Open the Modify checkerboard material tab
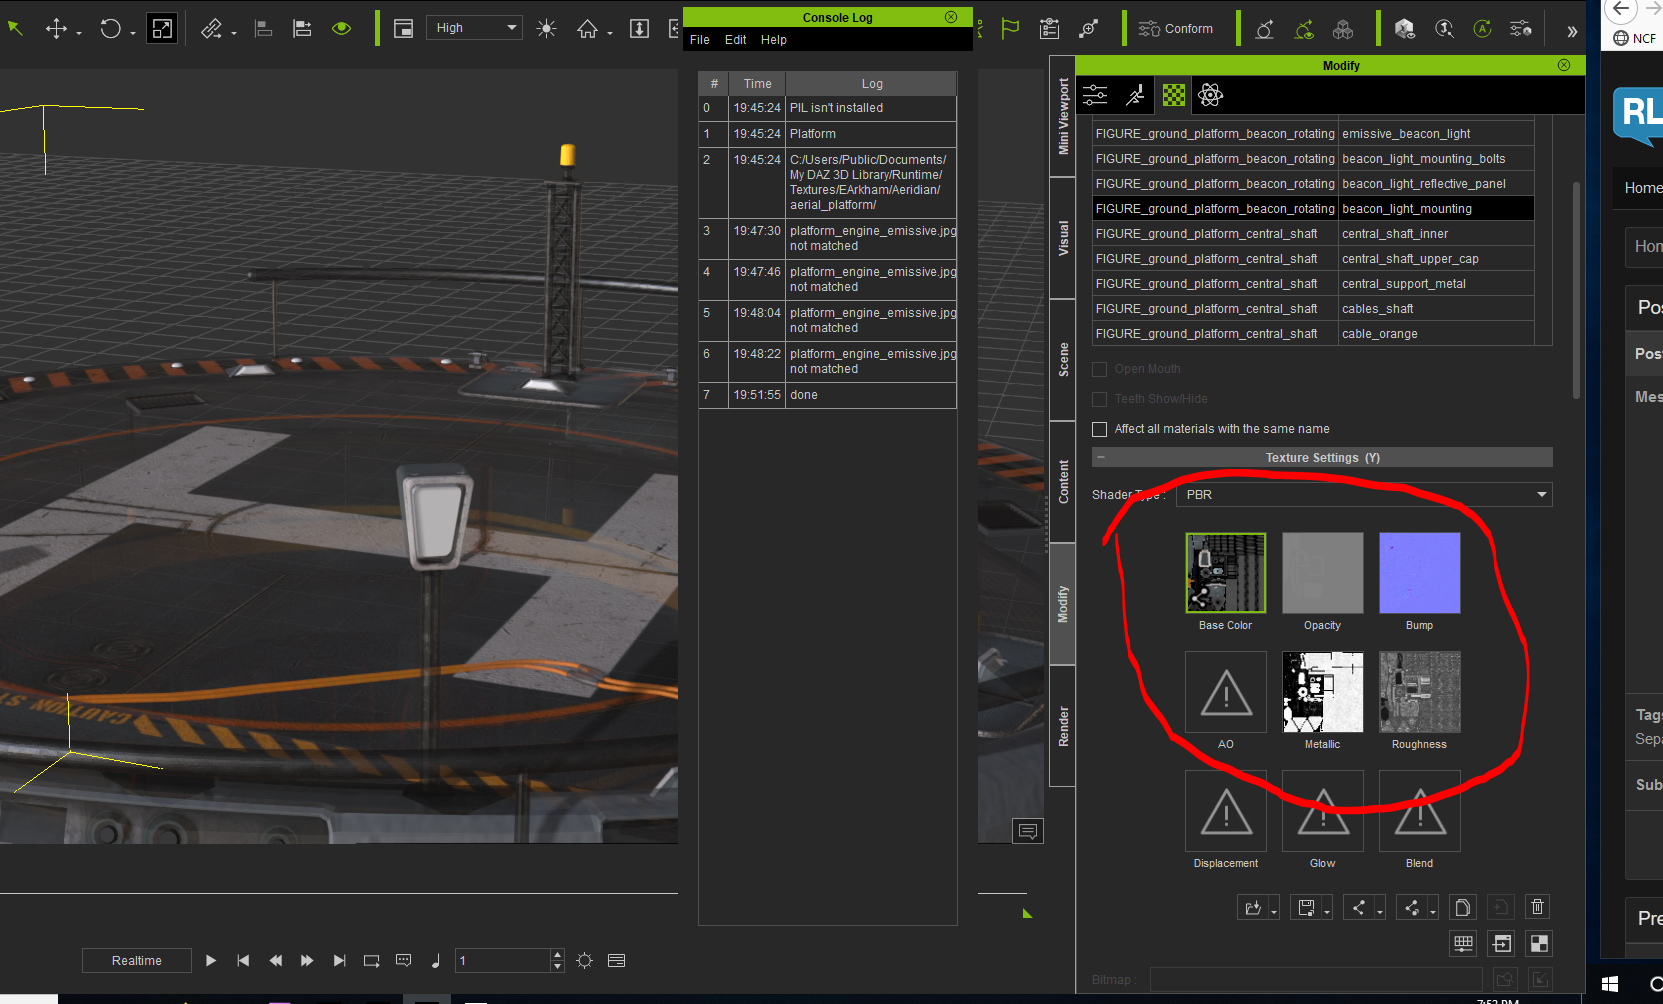 coord(1174,95)
